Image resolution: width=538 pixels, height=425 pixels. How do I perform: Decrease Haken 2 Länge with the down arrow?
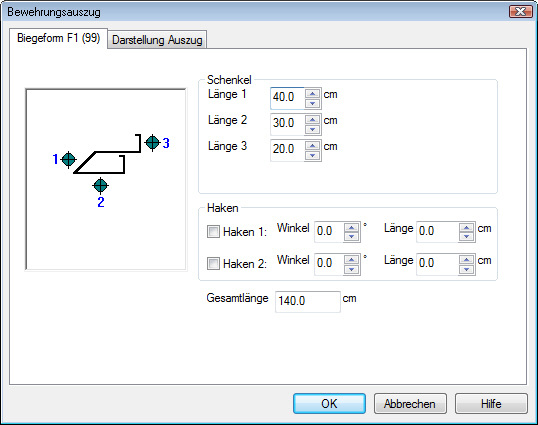click(x=466, y=269)
